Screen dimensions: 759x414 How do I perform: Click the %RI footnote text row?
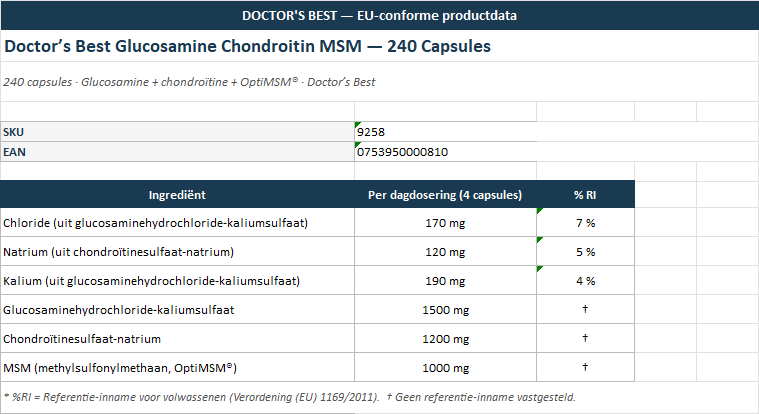289,397
